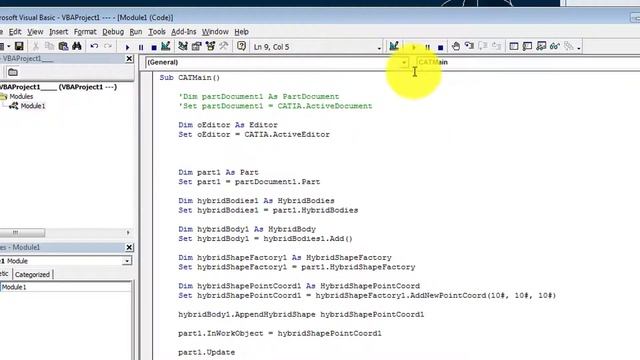
Task: Select Module1 in the project tree
Action: tap(33, 106)
